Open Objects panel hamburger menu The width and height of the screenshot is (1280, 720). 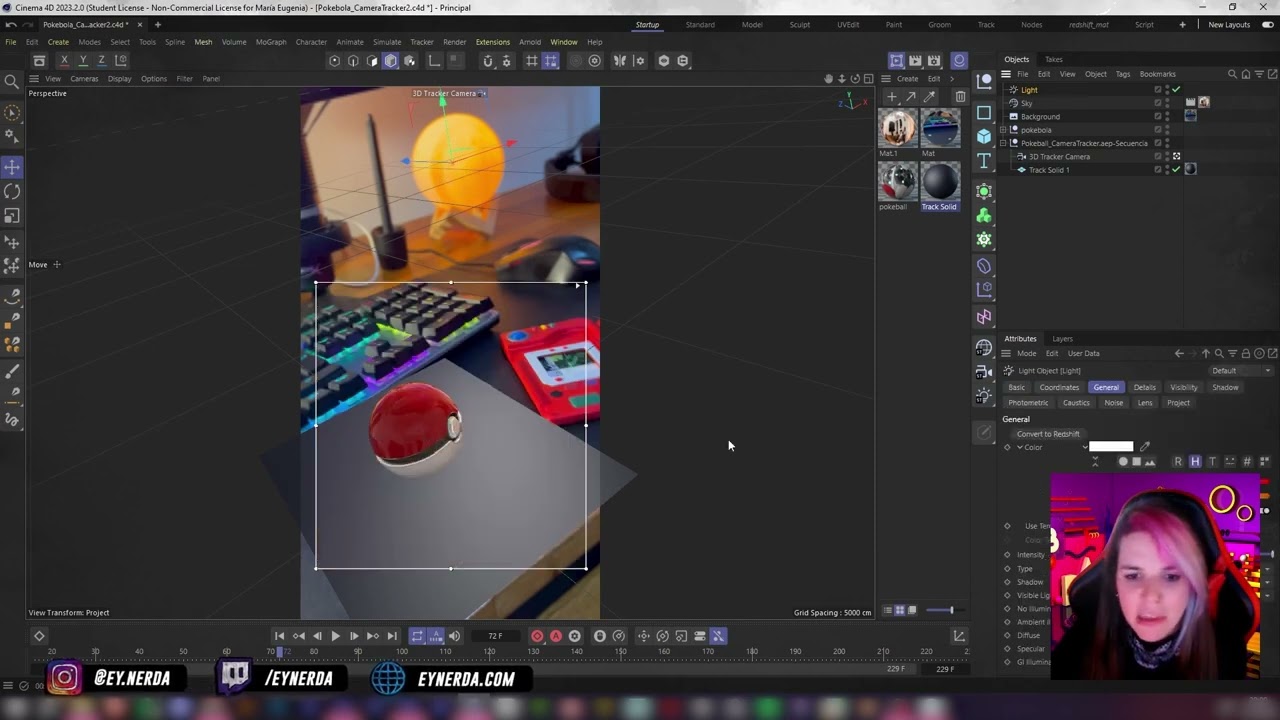click(x=1008, y=74)
